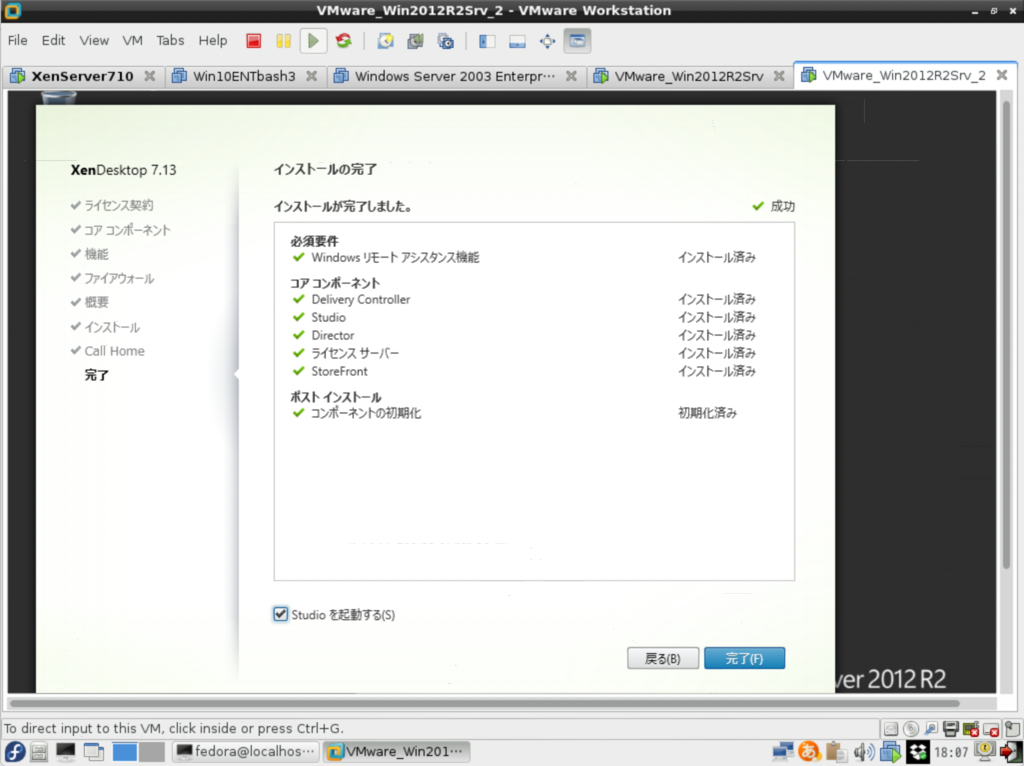Click the network connection tray icon

click(782, 752)
